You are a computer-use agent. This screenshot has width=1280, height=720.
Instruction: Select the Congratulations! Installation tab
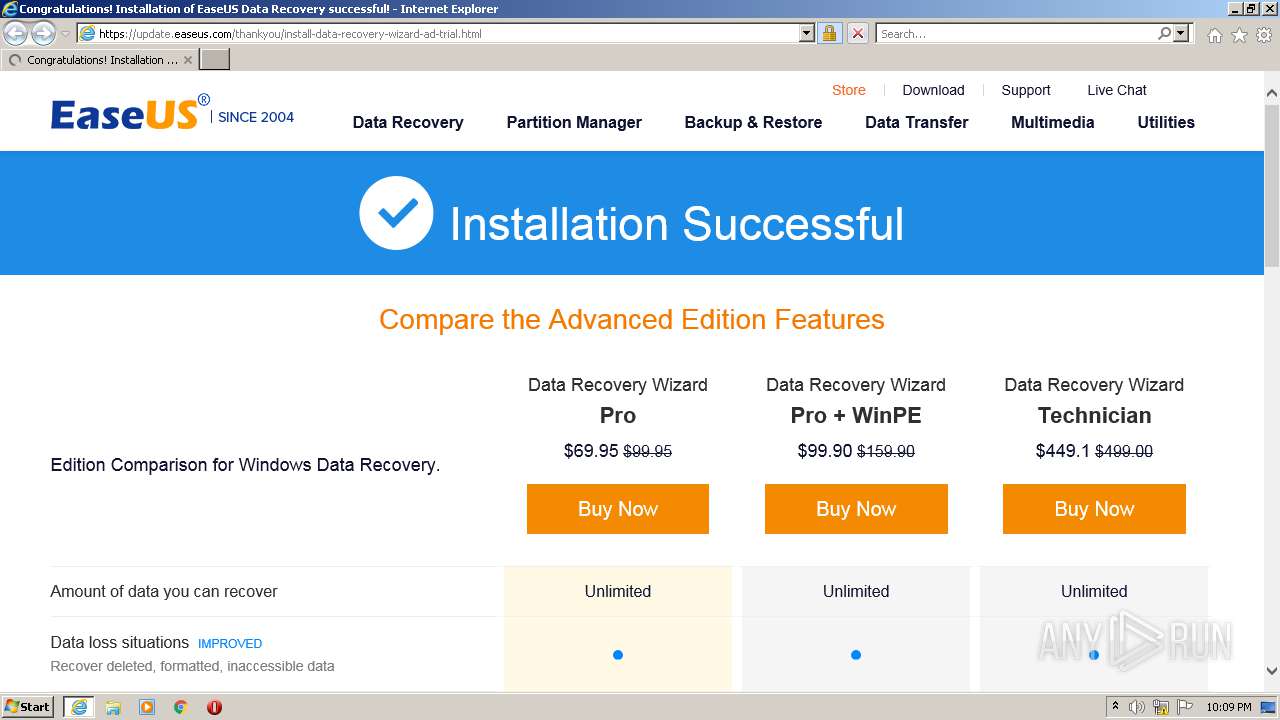point(100,60)
